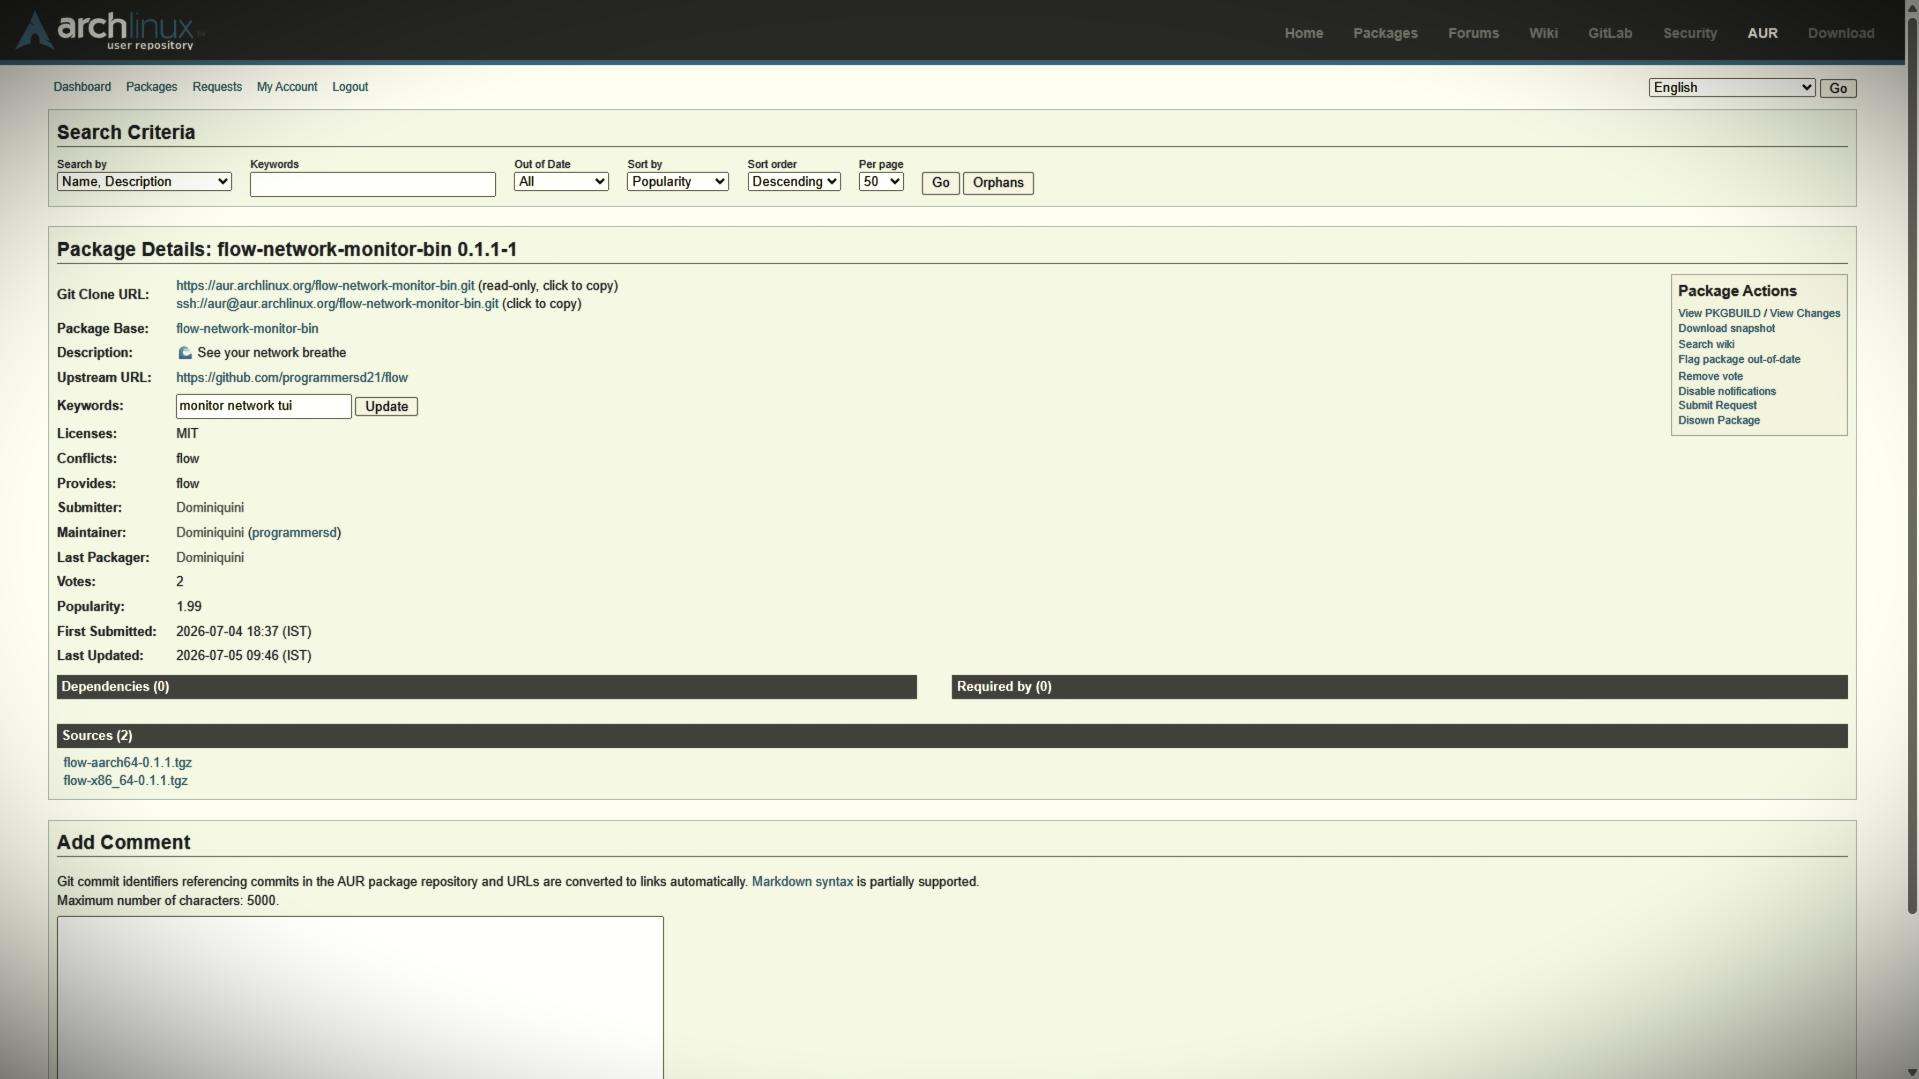1919x1079 pixels.
Task: Open Packages in the top navigation bar
Action: 1385,33
